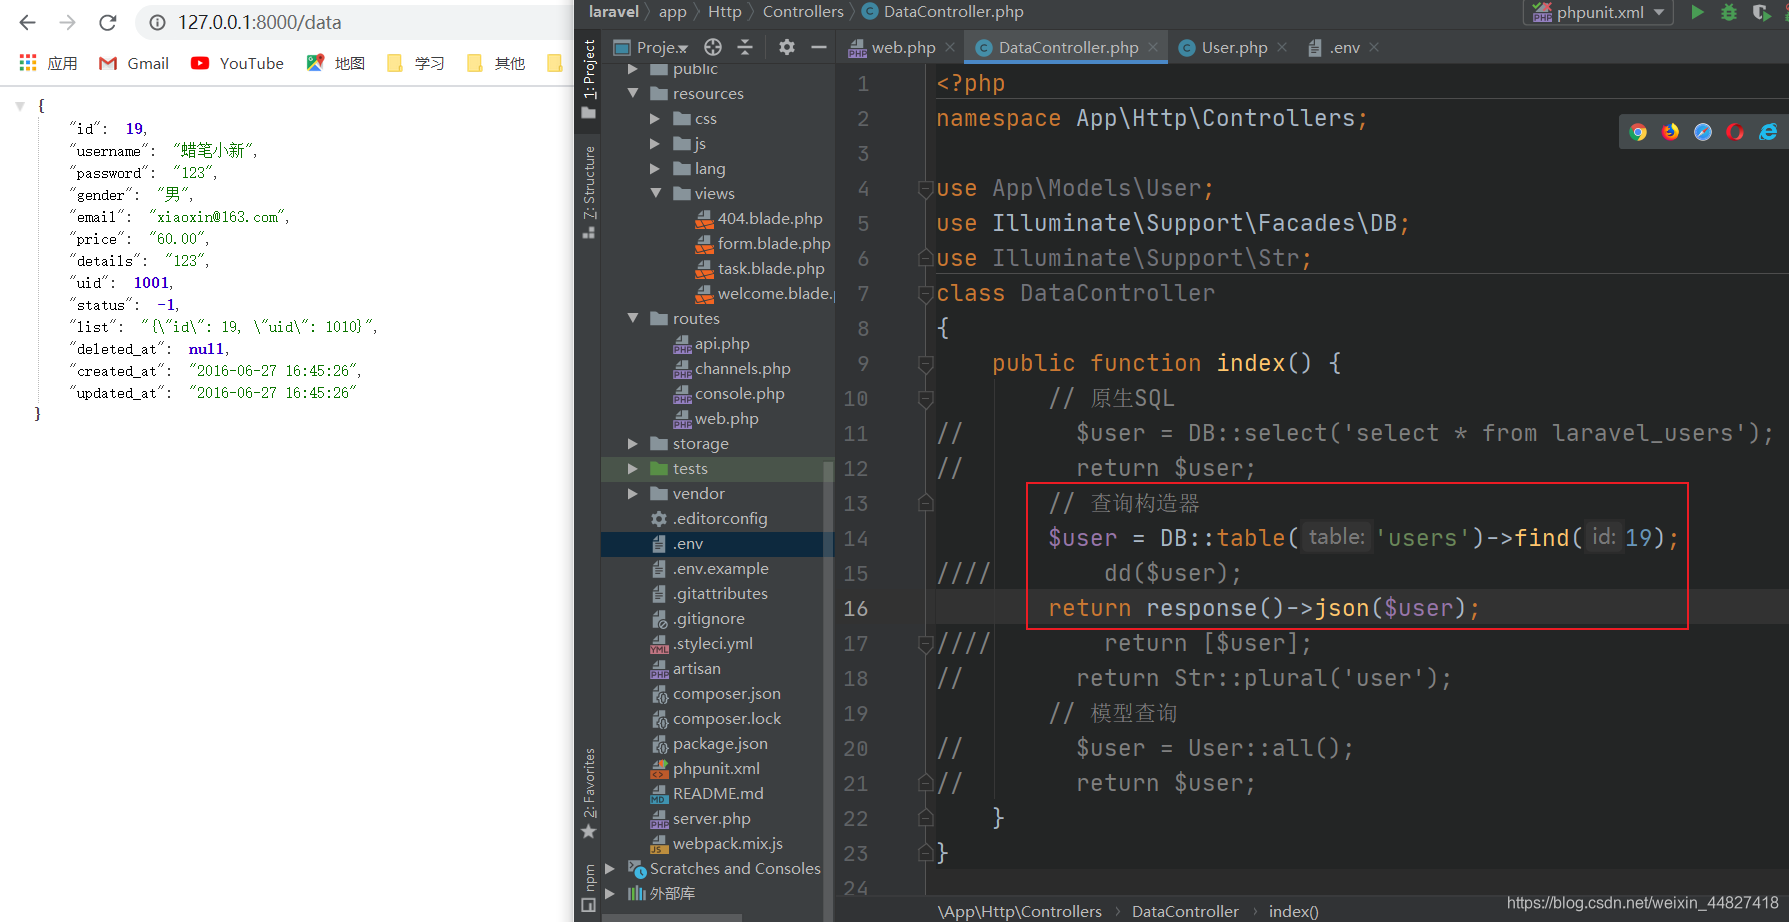This screenshot has width=1789, height=922.
Task: Open in Chrome browser icon in editor
Action: (1638, 132)
